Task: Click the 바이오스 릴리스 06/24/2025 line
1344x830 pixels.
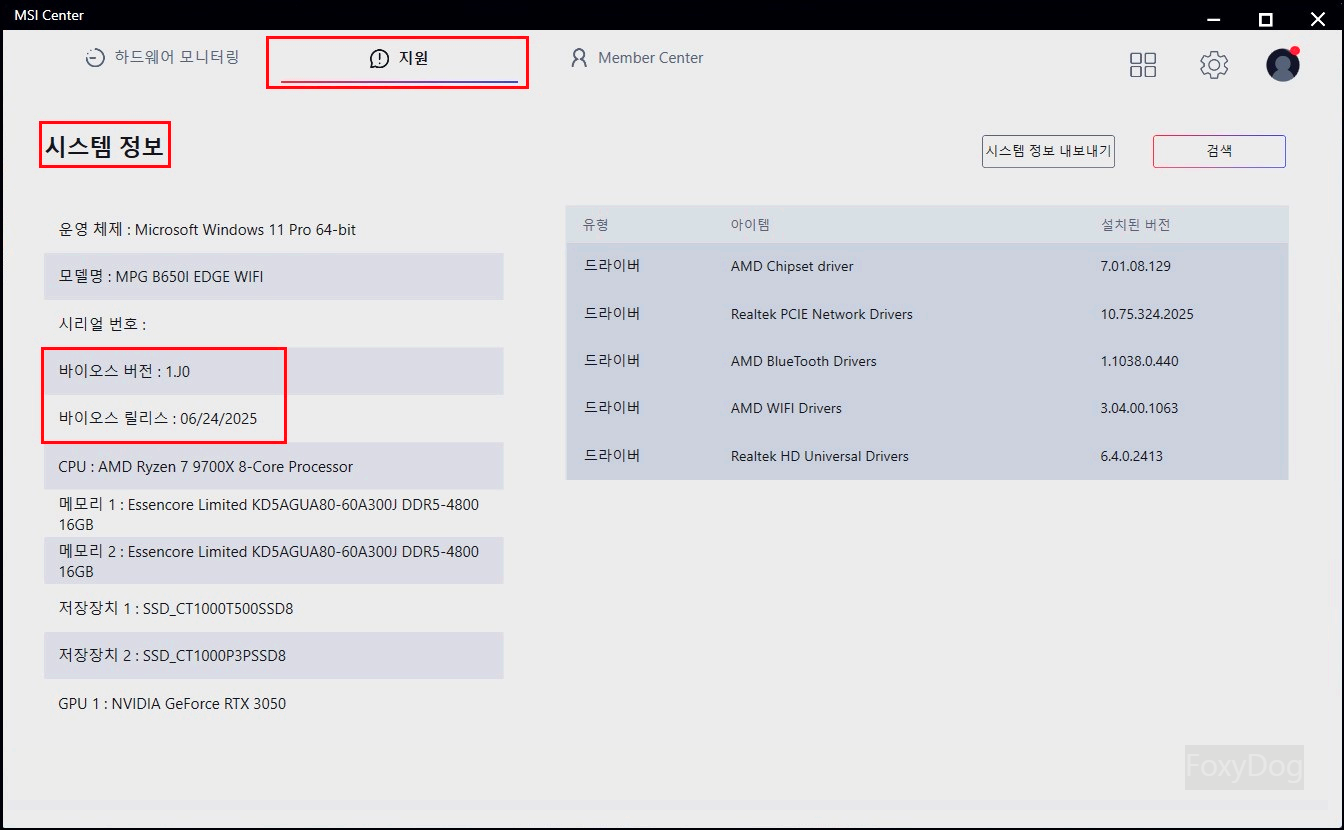Action: tap(273, 418)
